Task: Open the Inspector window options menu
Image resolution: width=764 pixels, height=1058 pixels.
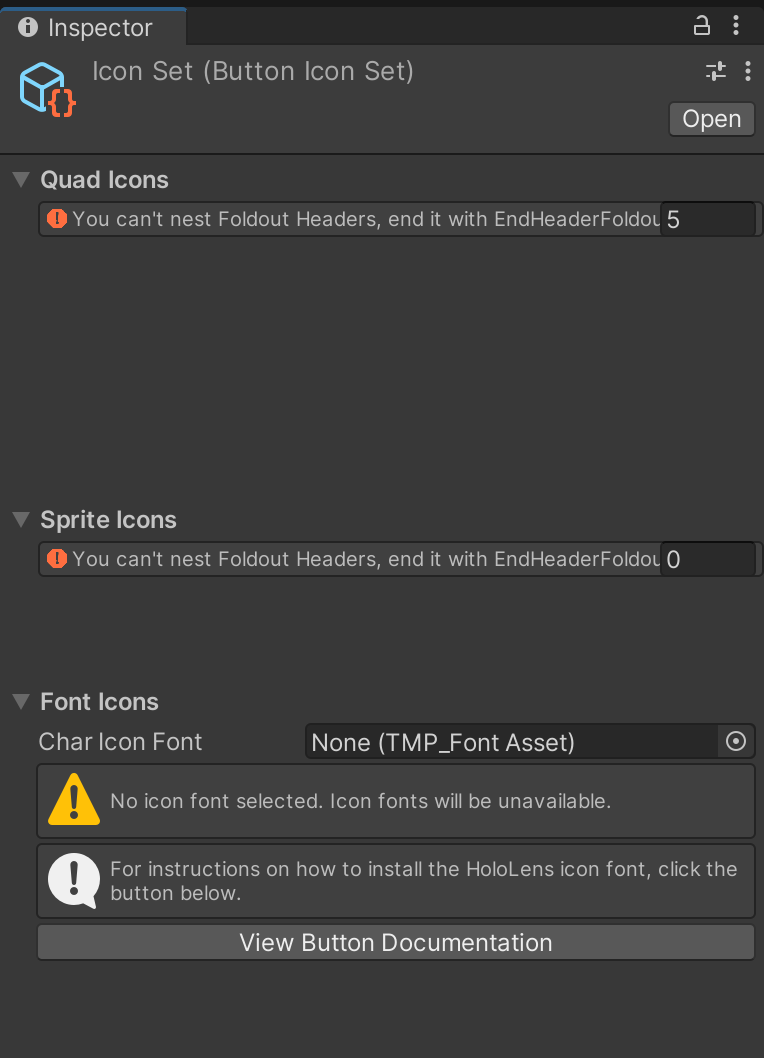Action: click(x=737, y=27)
